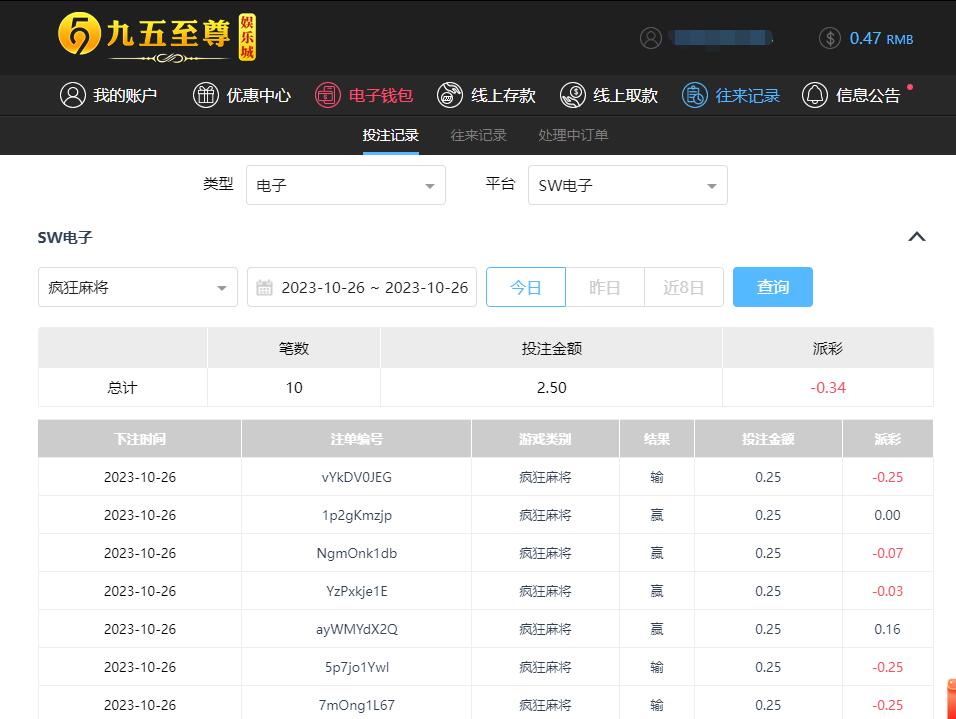Open 优惠中心 gift icon
Image resolution: width=956 pixels, height=719 pixels.
(205, 95)
